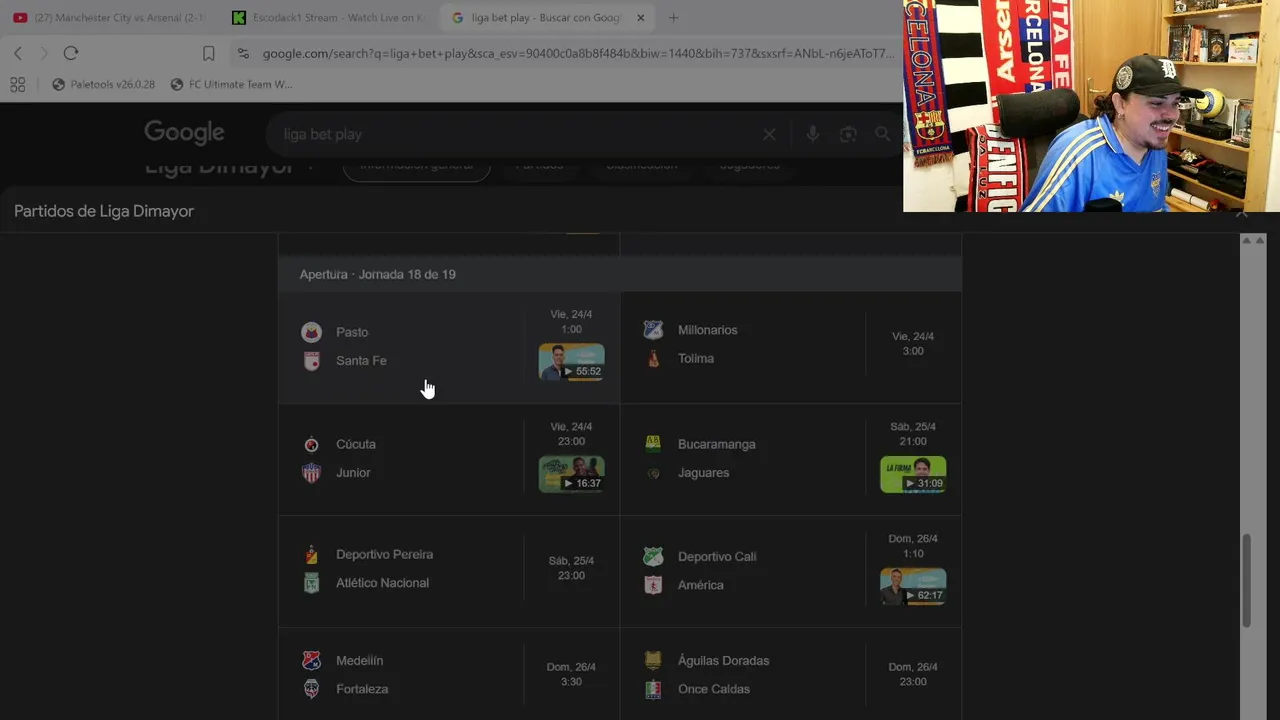This screenshot has height=720, width=1280.
Task: Click the América team crest
Action: pyautogui.click(x=653, y=585)
